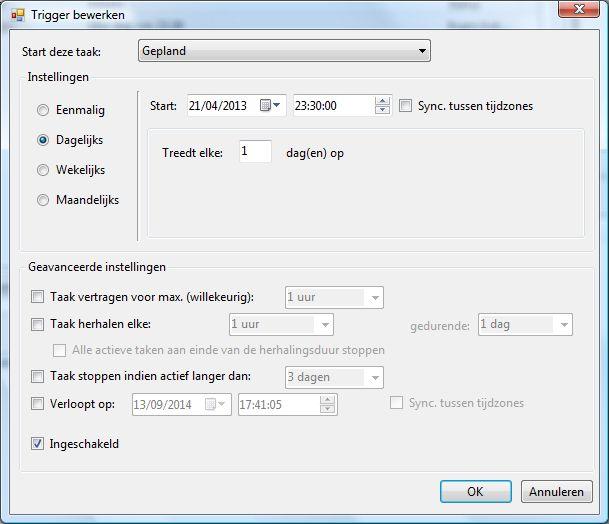Decrease start time with down spinner arrow
This screenshot has height=524, width=609.
(x=382, y=110)
